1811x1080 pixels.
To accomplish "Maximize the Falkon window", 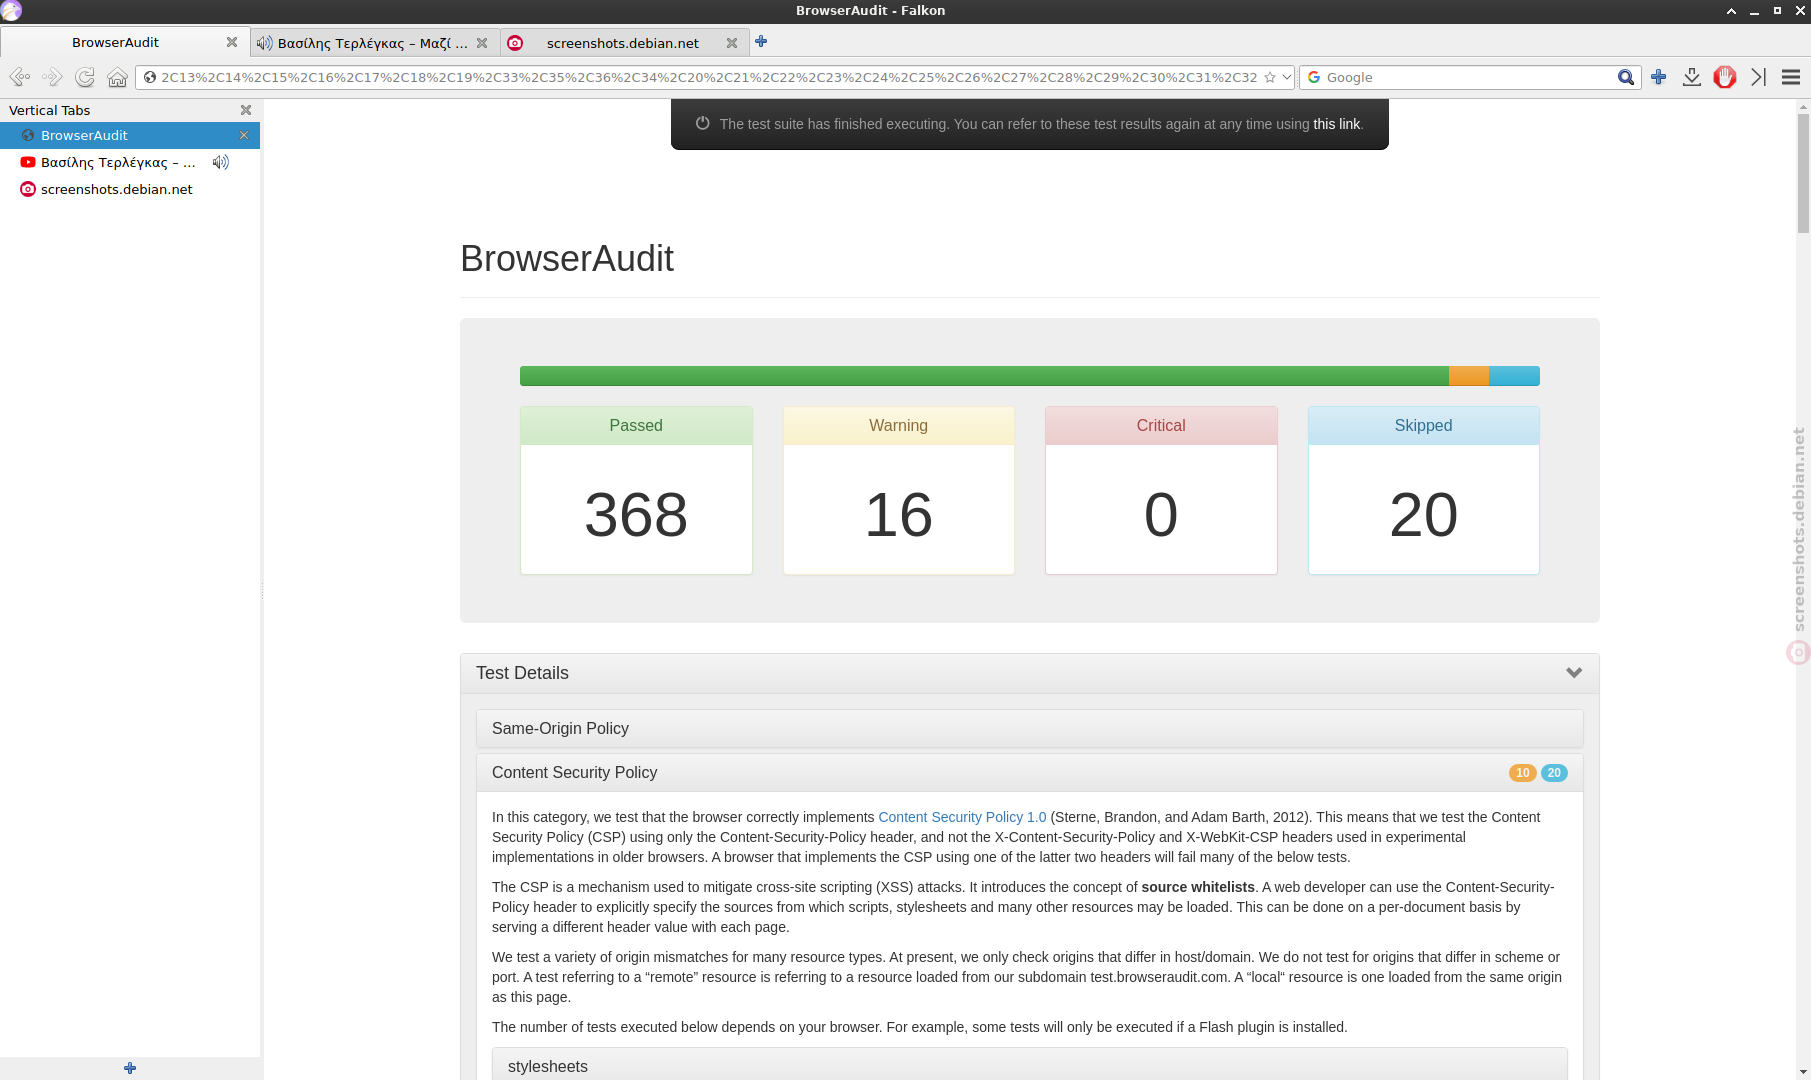I will (x=1777, y=11).
